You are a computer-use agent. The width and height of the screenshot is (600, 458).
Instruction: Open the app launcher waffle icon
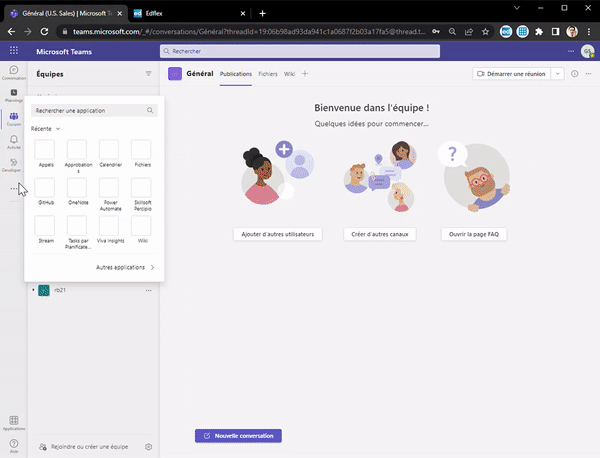click(x=14, y=51)
